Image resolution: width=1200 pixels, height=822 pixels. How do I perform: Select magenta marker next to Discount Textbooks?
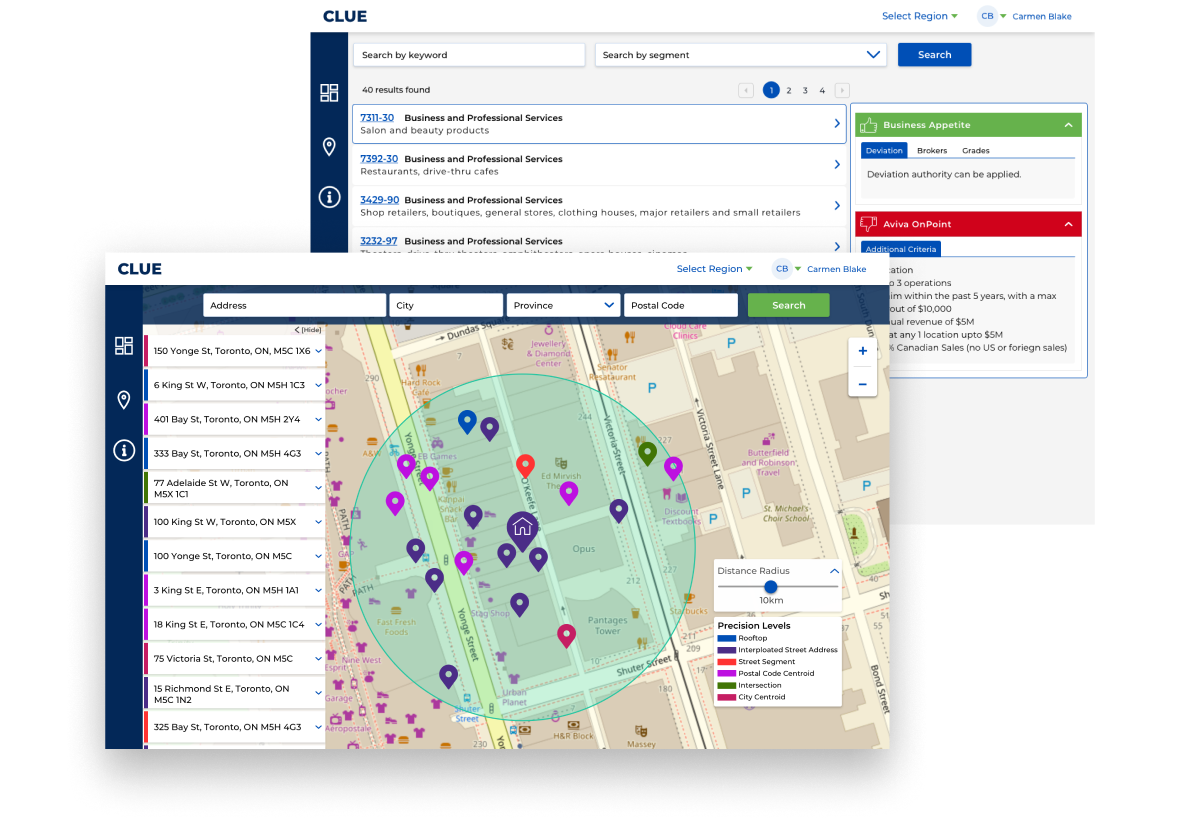[x=673, y=468]
